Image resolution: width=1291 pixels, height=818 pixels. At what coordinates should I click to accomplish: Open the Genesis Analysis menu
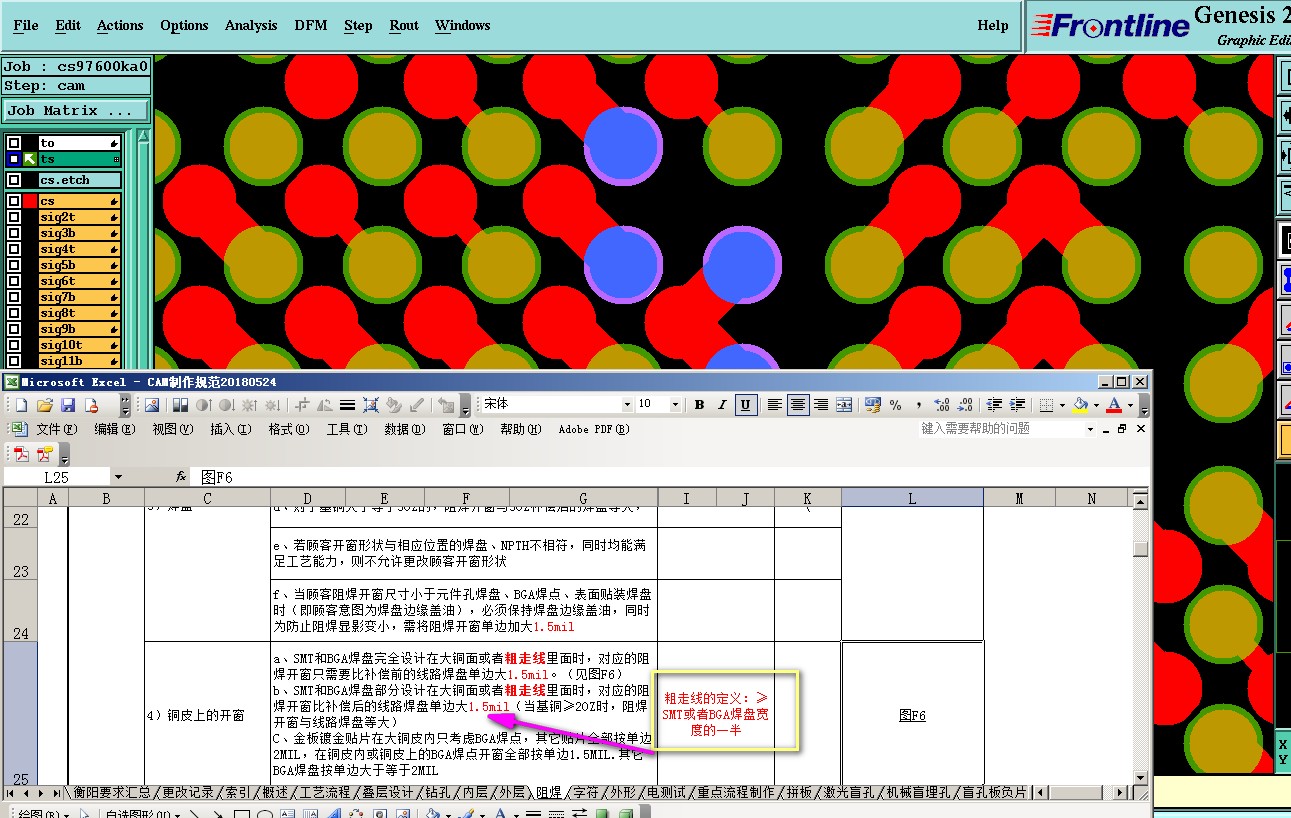pos(251,25)
